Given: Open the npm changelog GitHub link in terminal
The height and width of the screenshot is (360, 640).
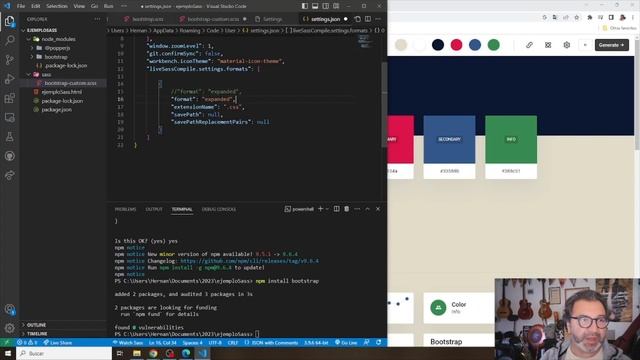Looking at the screenshot, I should point(249,261).
